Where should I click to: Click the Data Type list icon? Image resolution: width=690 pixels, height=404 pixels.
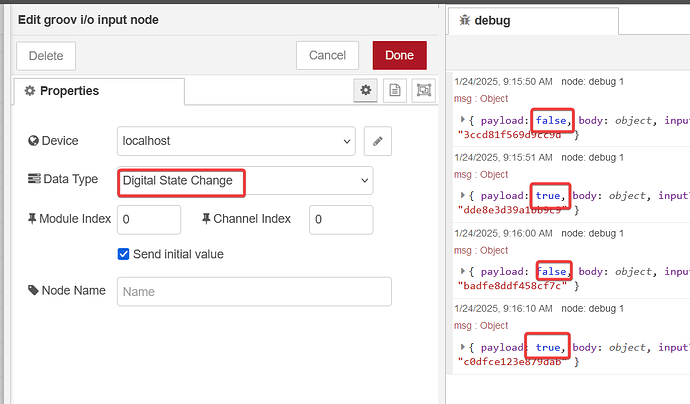pos(34,180)
